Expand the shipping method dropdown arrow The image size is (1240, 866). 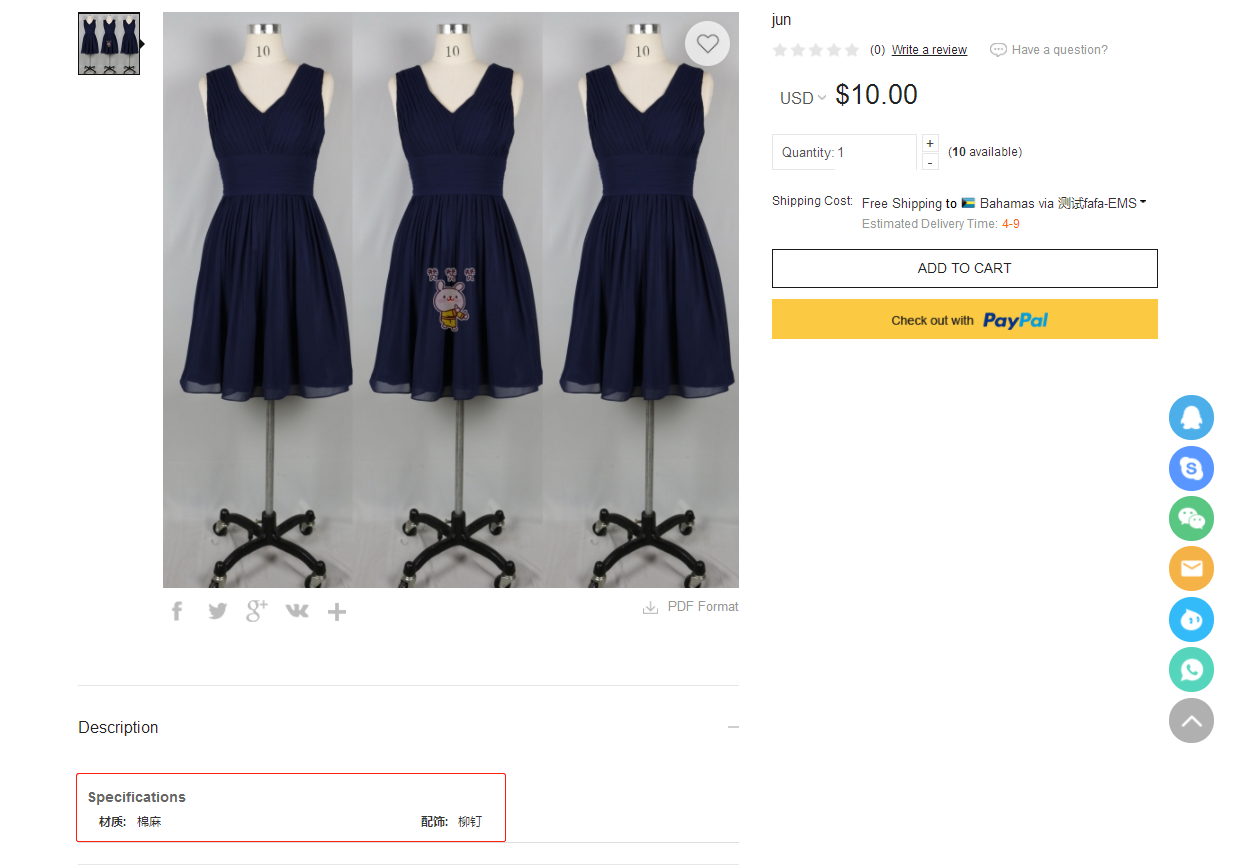(x=1143, y=202)
